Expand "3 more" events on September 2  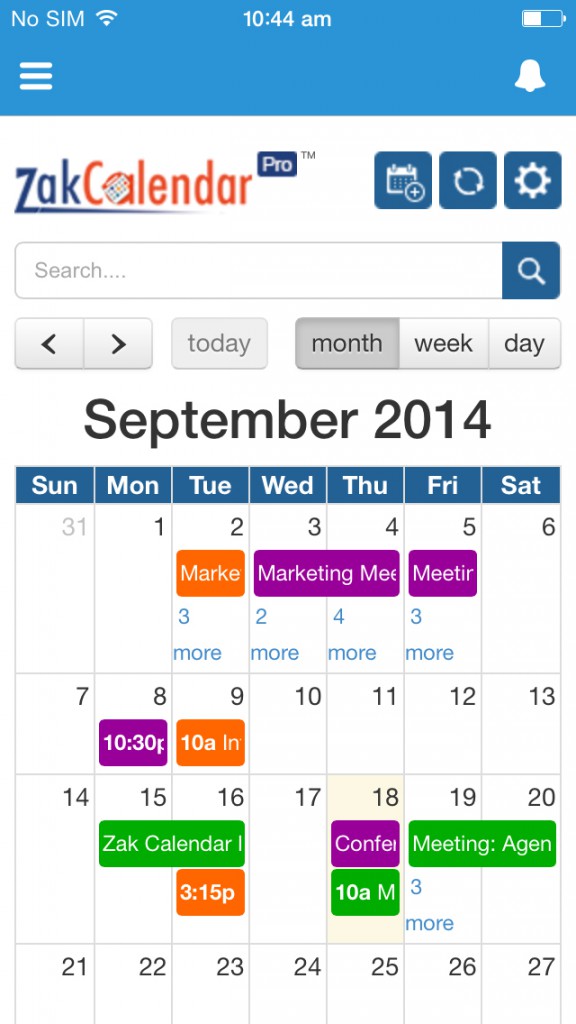(x=197, y=634)
